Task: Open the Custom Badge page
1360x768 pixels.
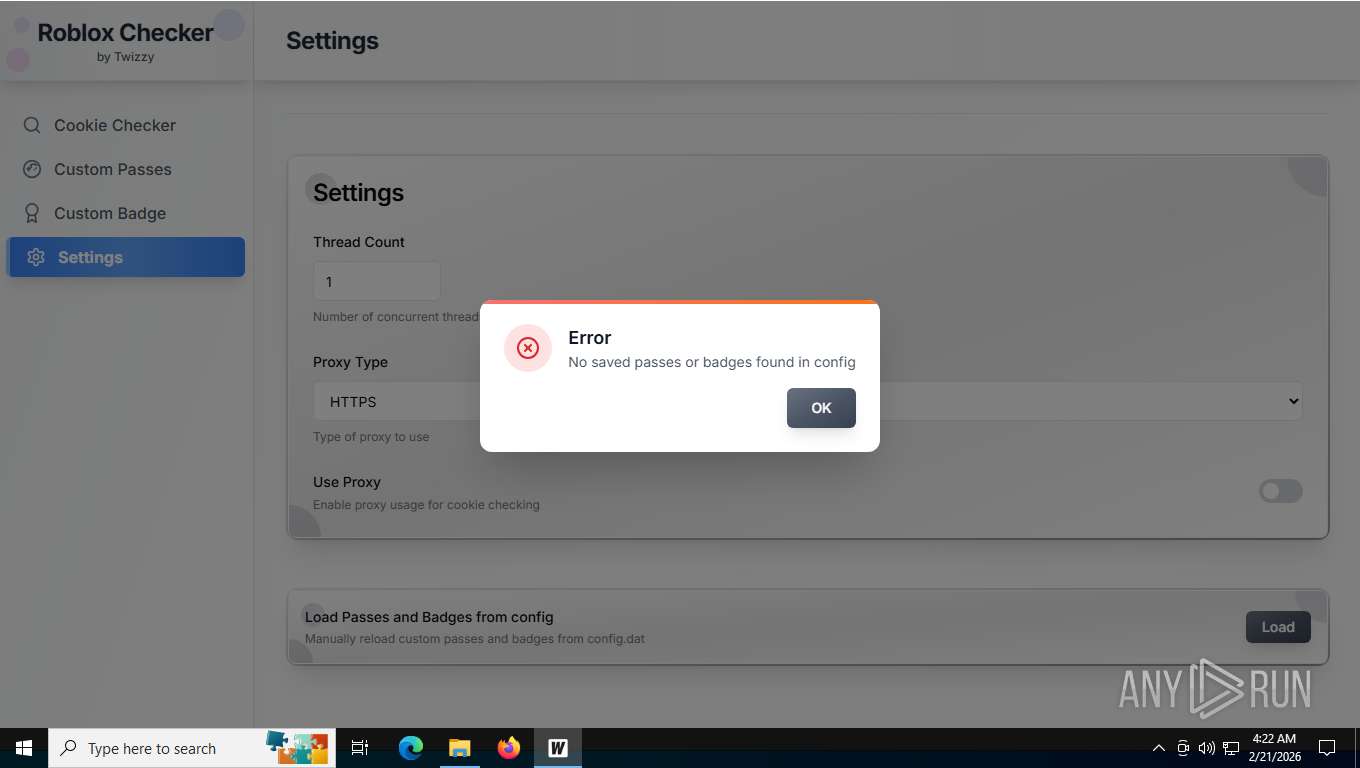Action: [126, 213]
